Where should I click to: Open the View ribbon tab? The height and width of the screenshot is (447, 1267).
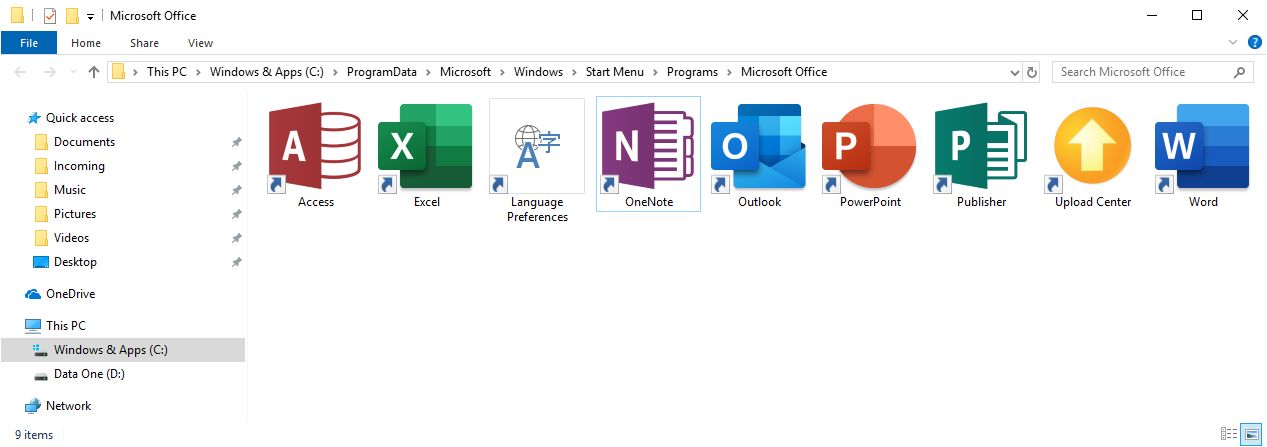(x=200, y=43)
